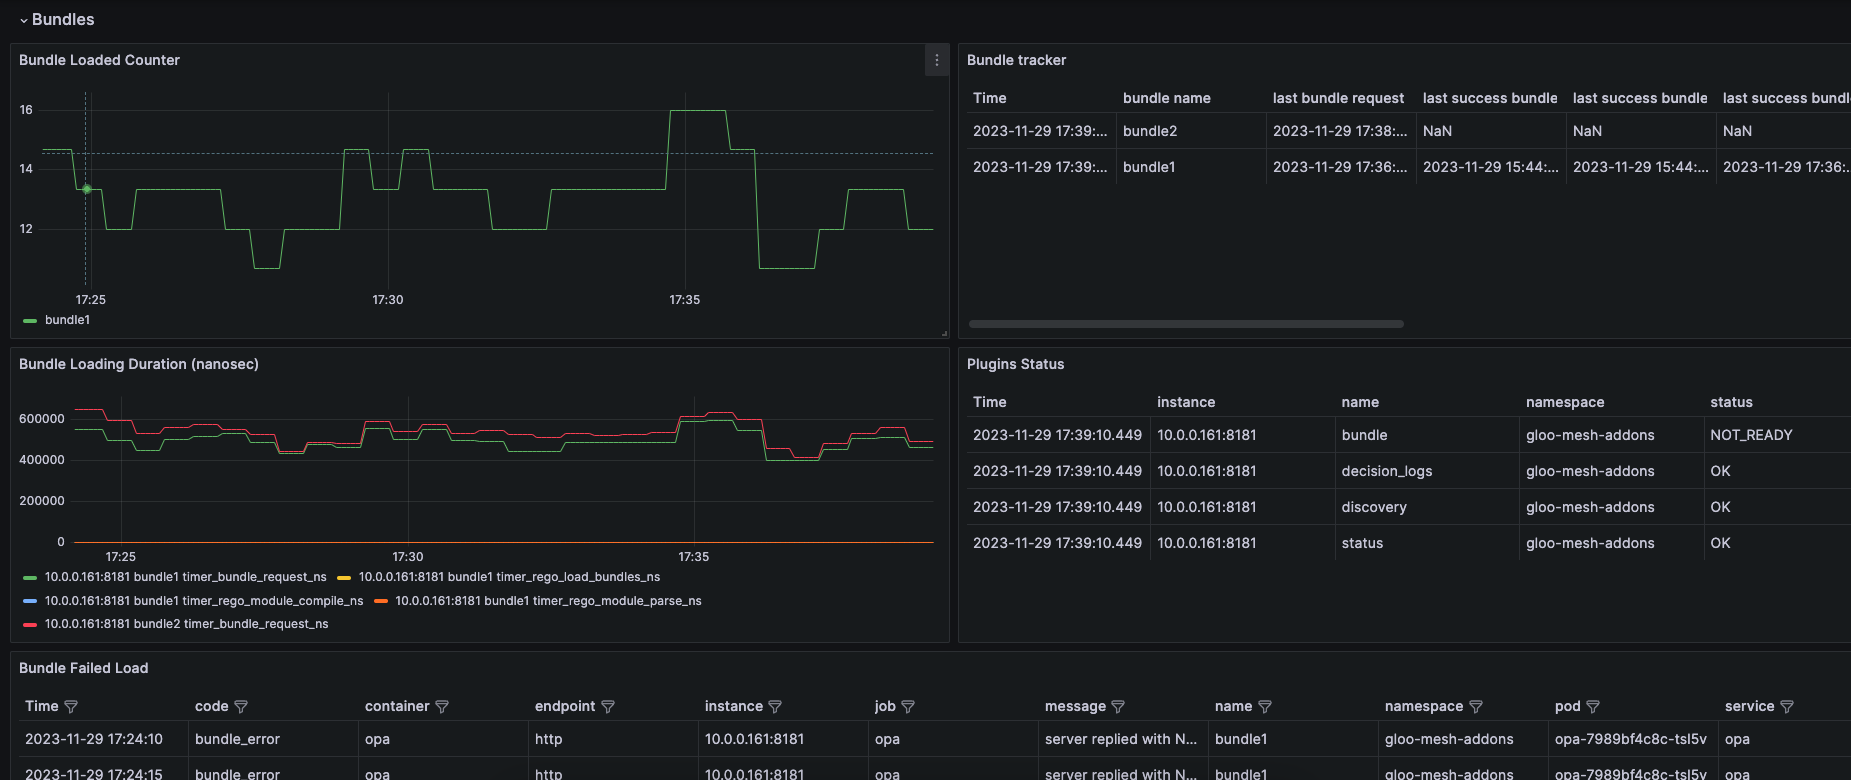Image resolution: width=1851 pixels, height=780 pixels.
Task: Filter the endpoint column
Action: coord(608,706)
